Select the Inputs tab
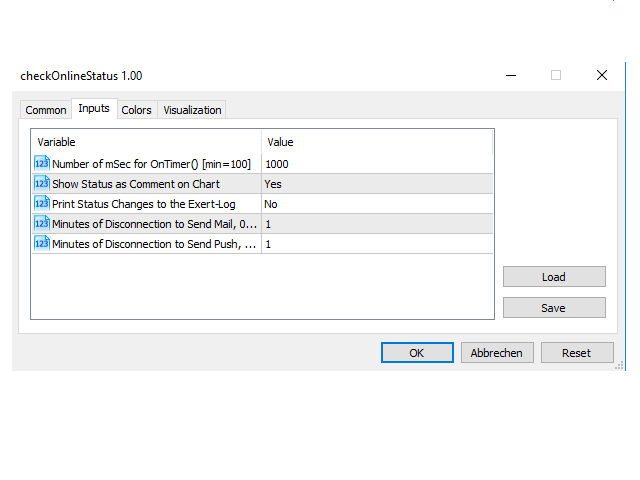The image size is (640, 480). point(94,109)
